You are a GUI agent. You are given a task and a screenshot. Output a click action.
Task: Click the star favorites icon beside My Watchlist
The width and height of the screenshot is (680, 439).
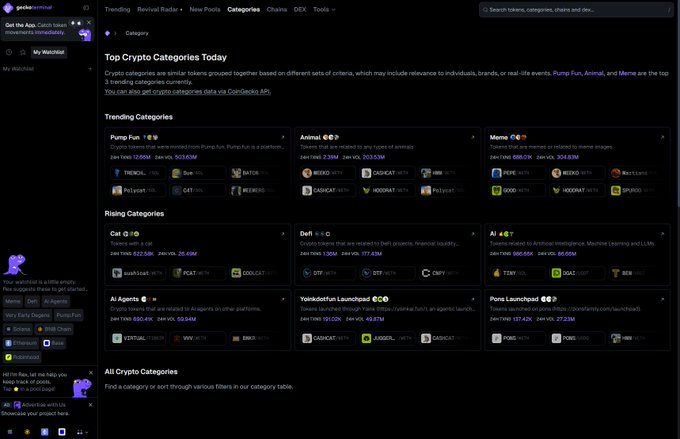(x=23, y=52)
